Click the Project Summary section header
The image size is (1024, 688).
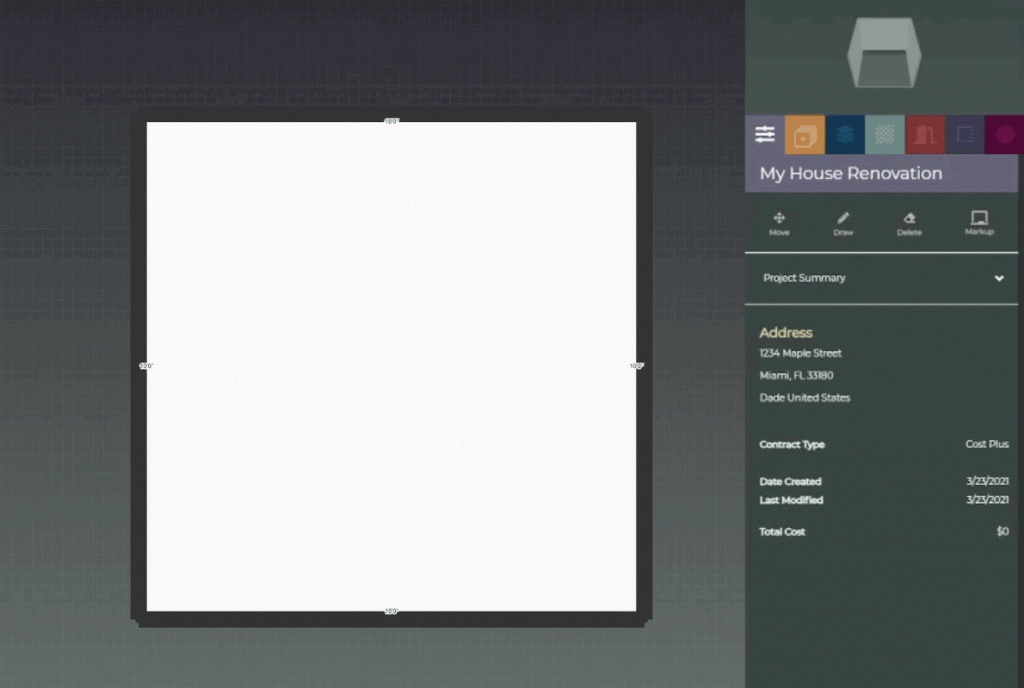pos(804,278)
